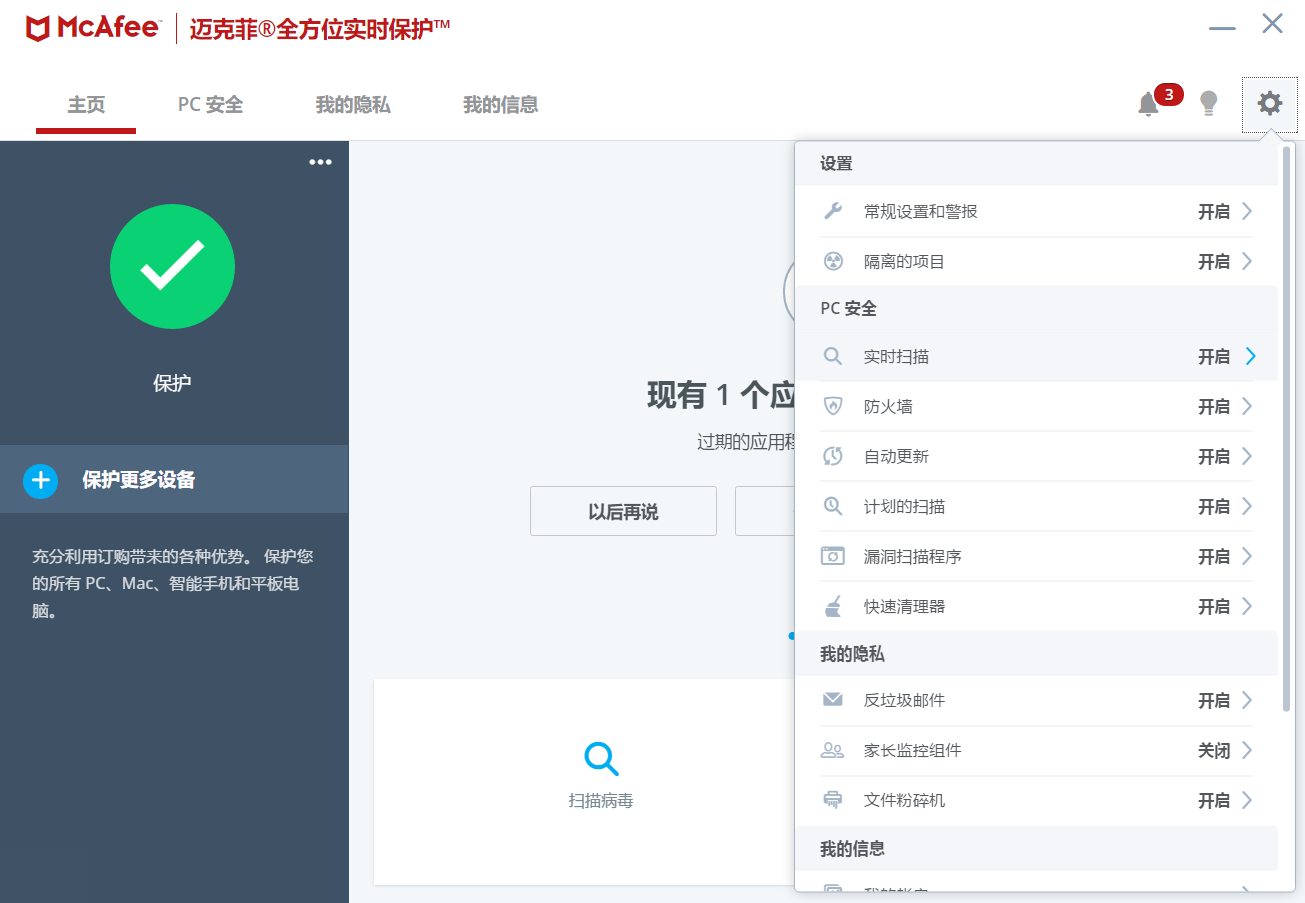Click the 文件粉碎机 label

point(905,800)
